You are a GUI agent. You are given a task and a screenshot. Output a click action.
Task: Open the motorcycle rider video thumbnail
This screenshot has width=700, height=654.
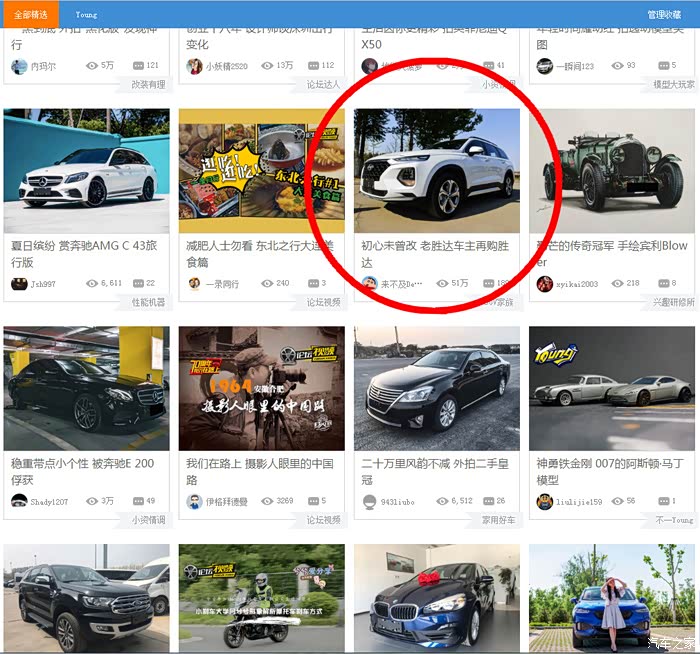[x=262, y=598]
